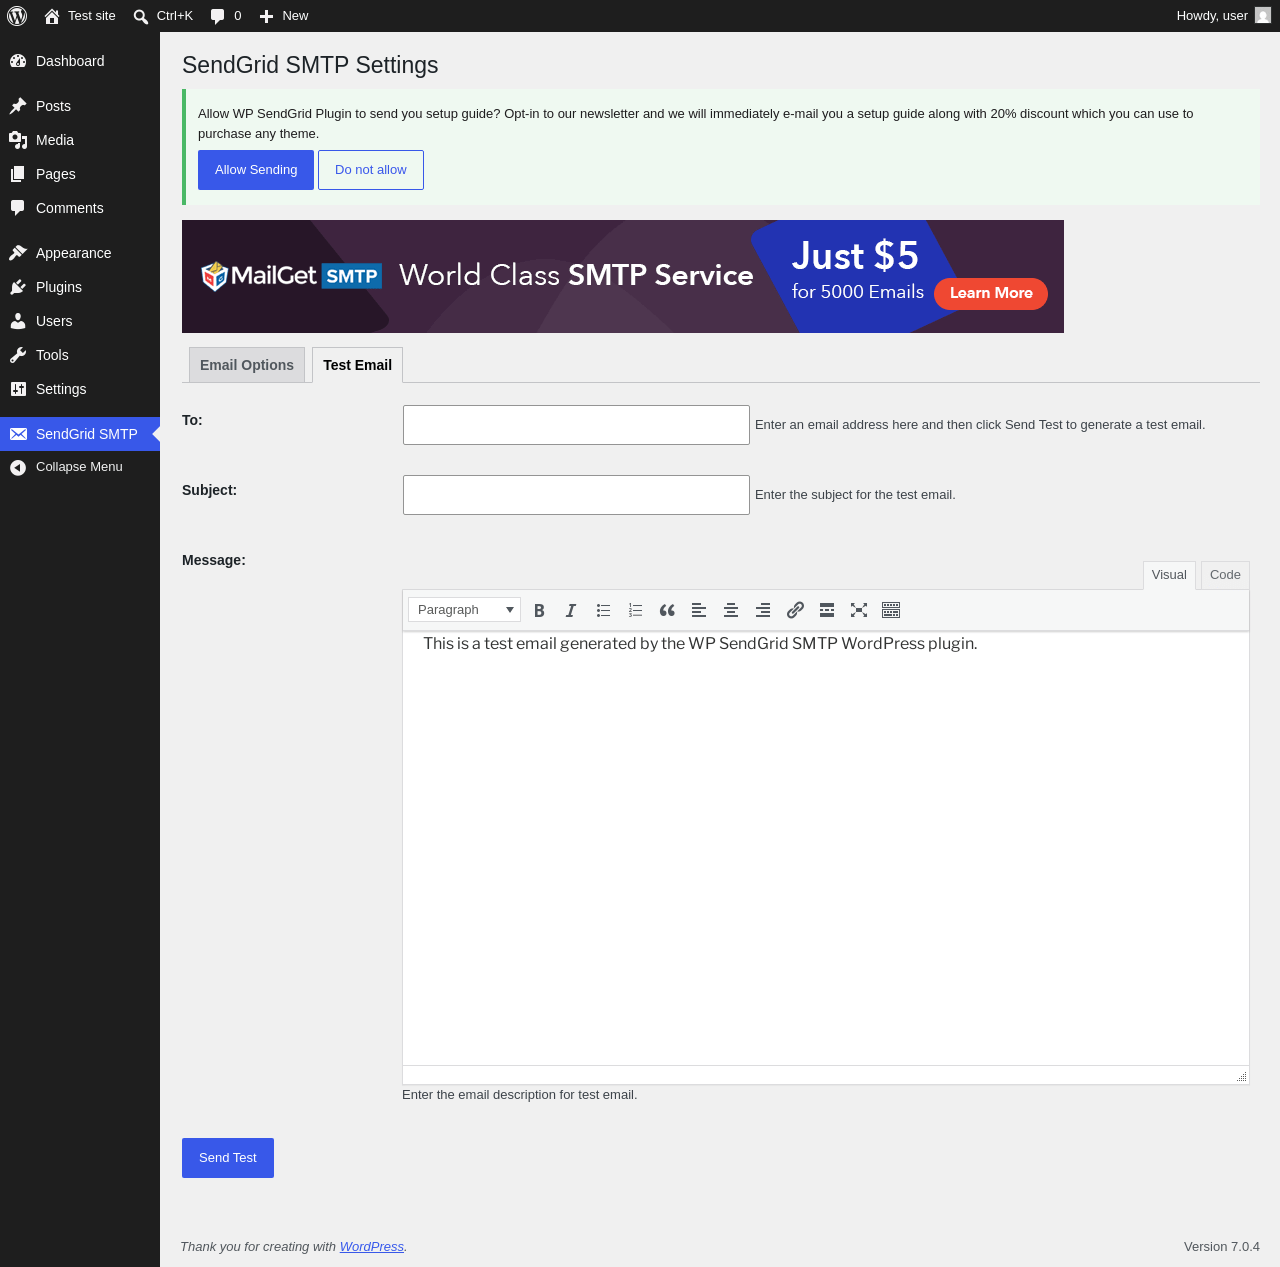This screenshot has width=1280, height=1267.
Task: Go to the Dashboard menu item
Action: tap(80, 61)
